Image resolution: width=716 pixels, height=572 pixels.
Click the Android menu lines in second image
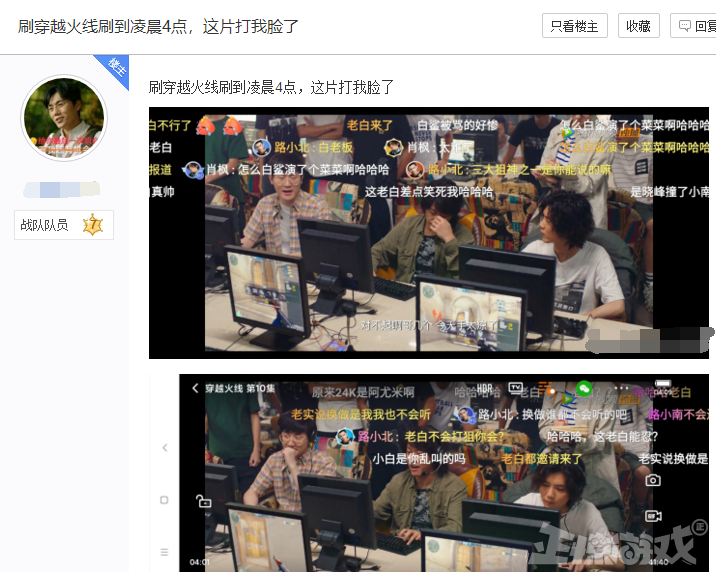point(164,552)
